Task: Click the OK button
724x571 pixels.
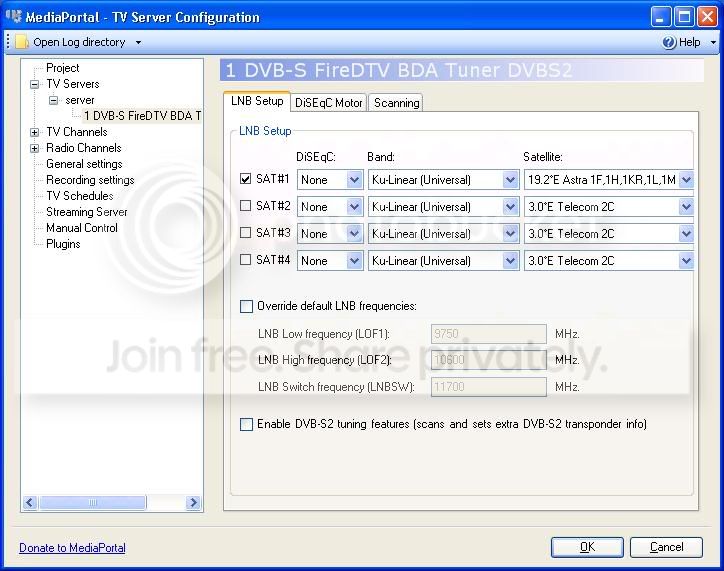Action: point(587,547)
